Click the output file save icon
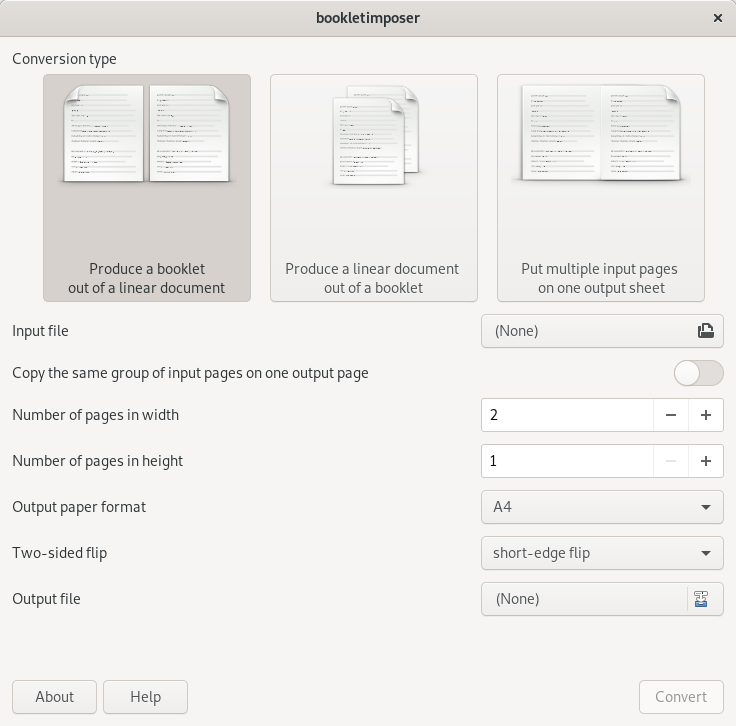 701,599
